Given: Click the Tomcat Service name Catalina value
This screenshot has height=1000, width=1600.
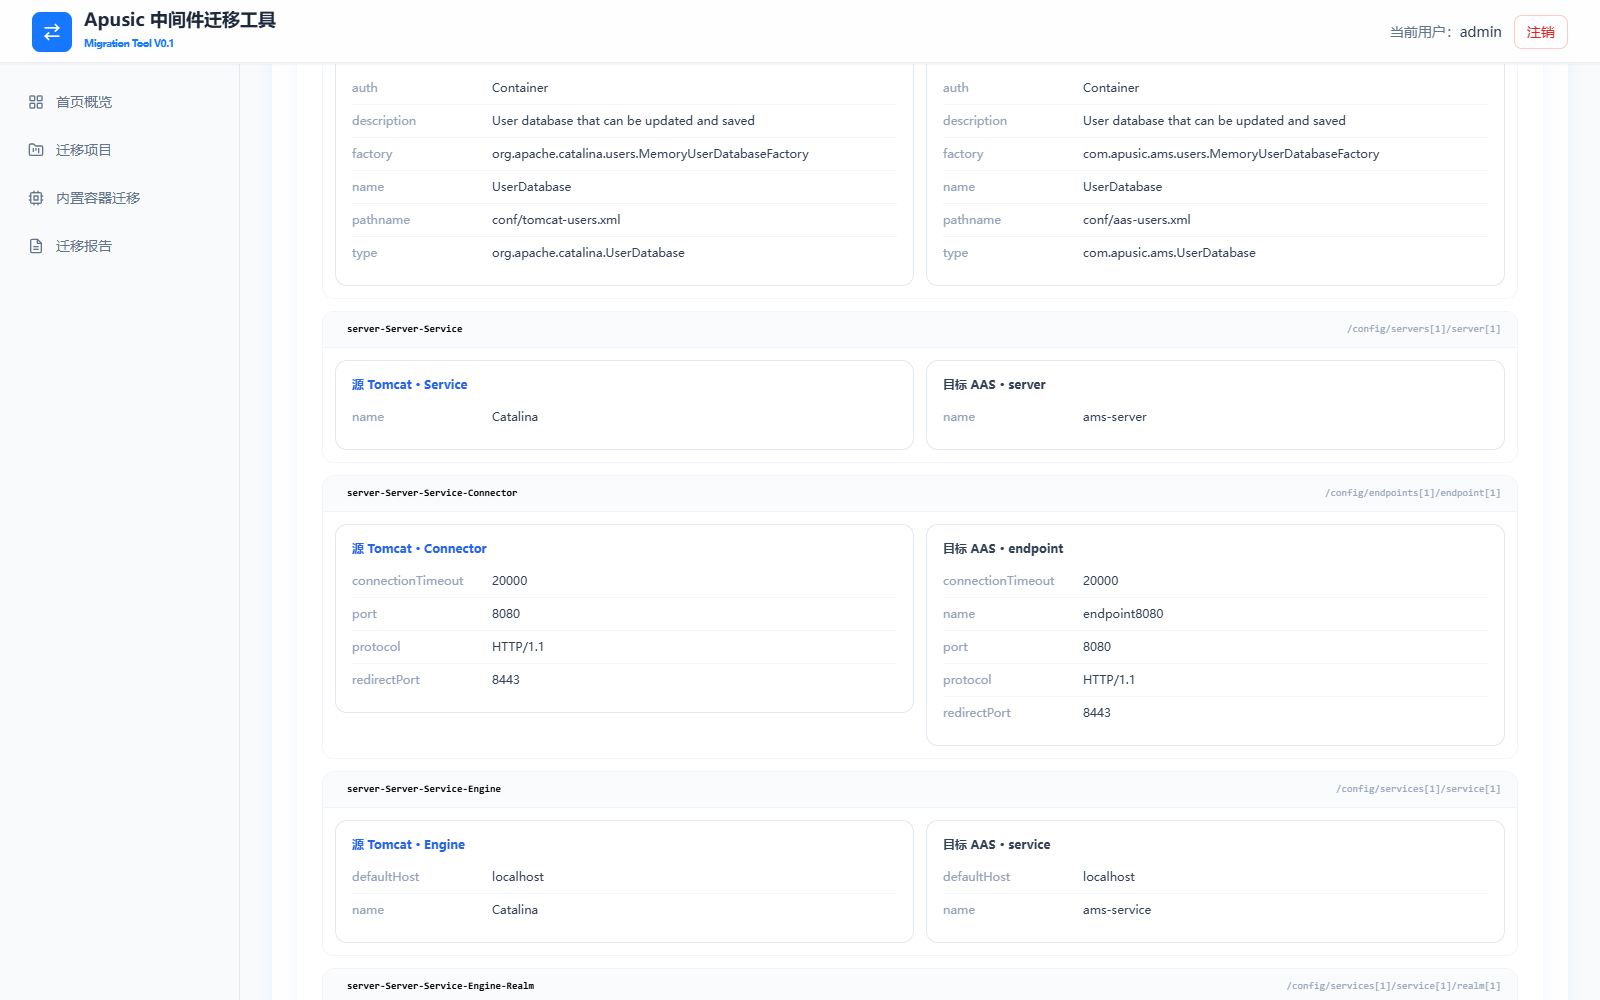Looking at the screenshot, I should pyautogui.click(x=515, y=417).
